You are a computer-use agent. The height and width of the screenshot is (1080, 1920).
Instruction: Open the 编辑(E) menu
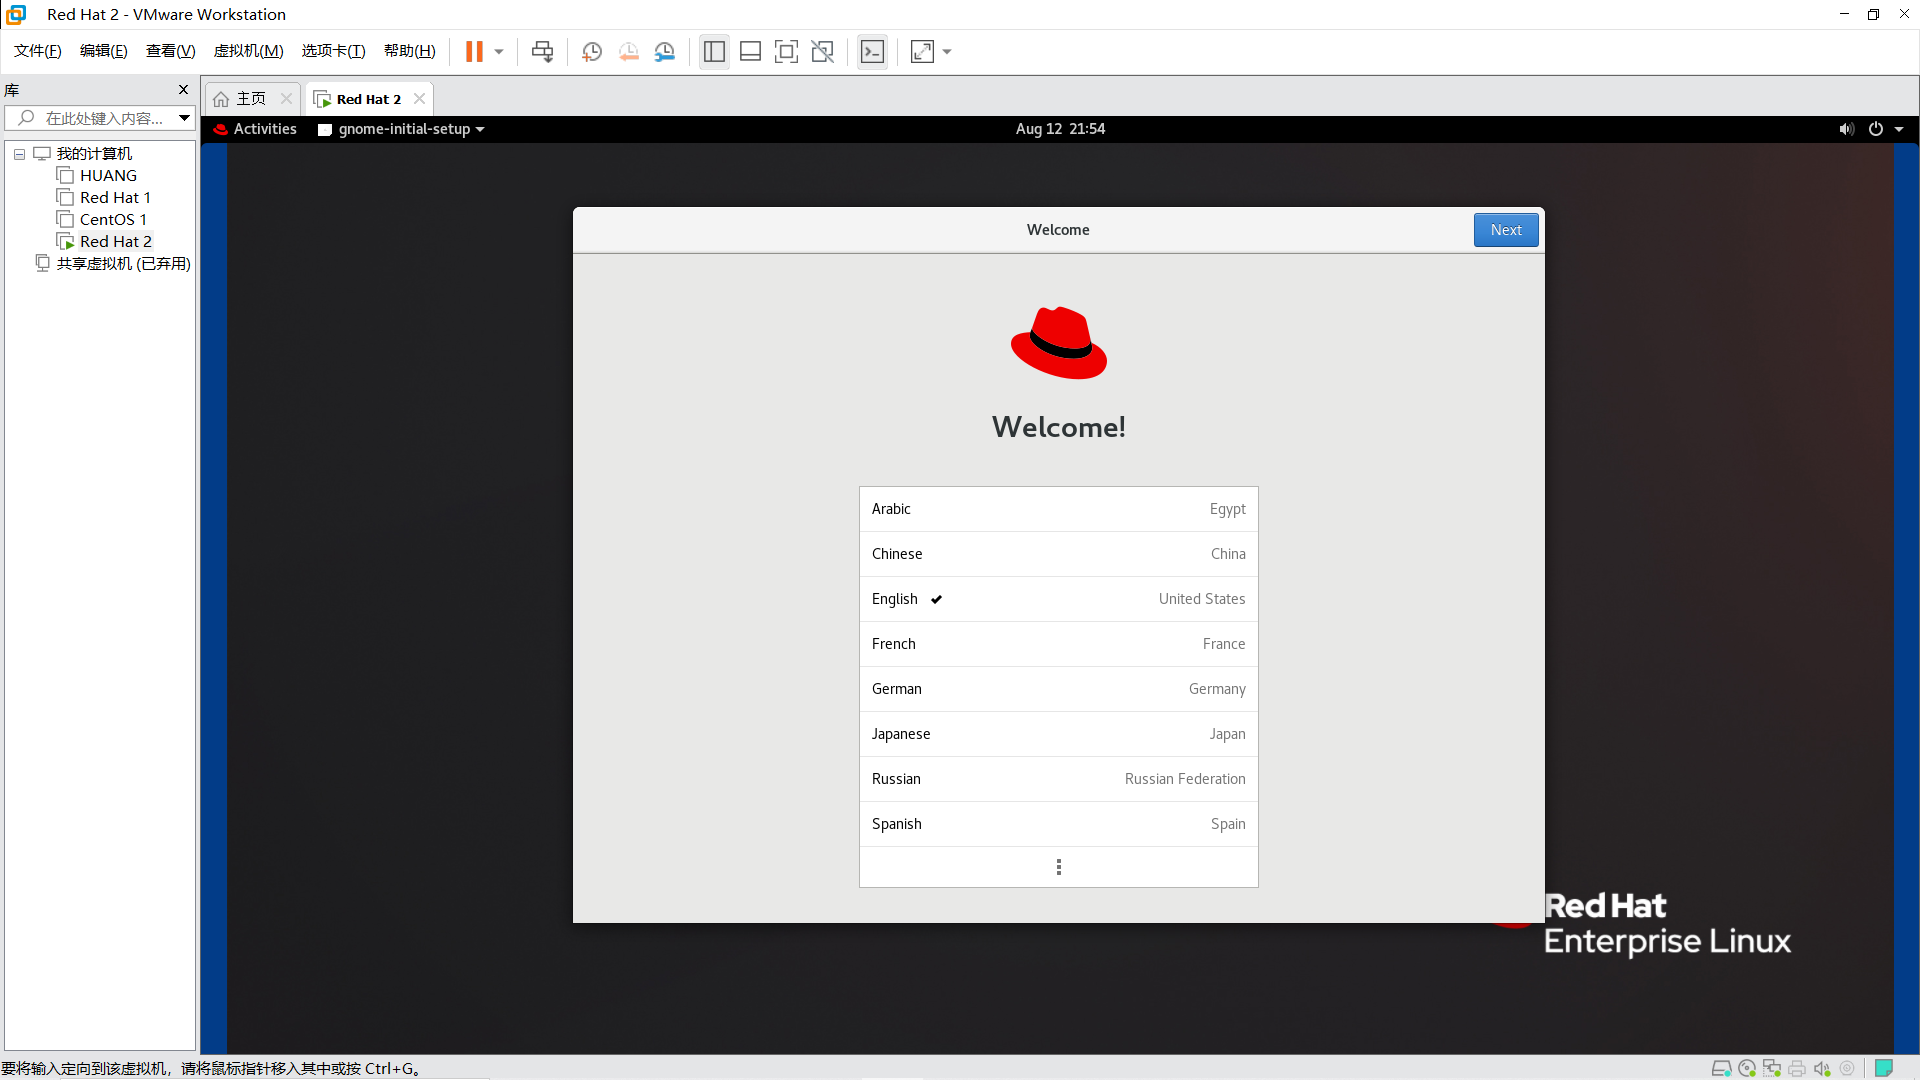(103, 51)
